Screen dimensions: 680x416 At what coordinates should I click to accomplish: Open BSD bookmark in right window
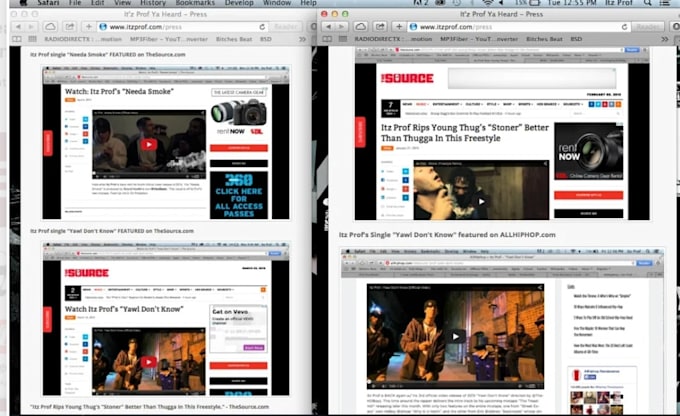(x=576, y=39)
